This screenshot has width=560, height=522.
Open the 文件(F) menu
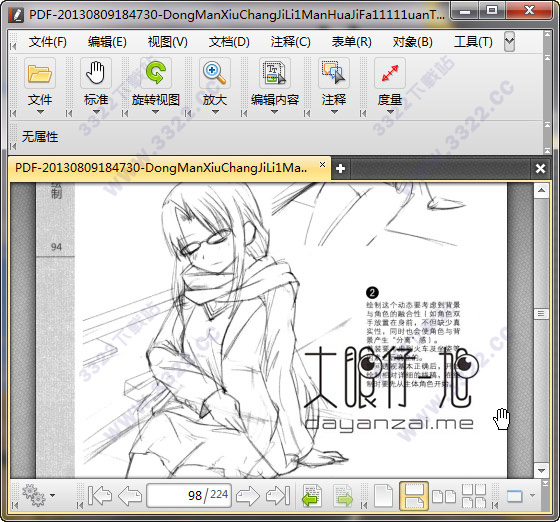pyautogui.click(x=48, y=42)
